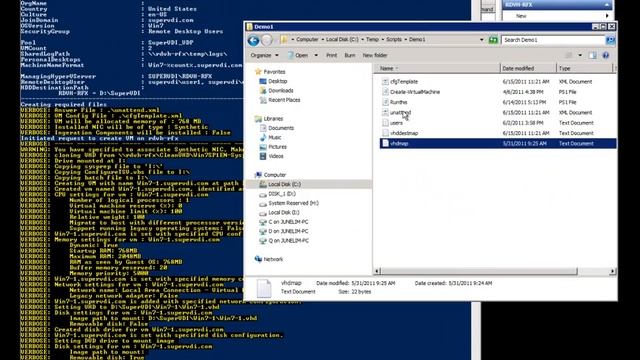Select the highlighted vhdmap file
Viewport: 640px width, 360px height.
(x=498, y=143)
